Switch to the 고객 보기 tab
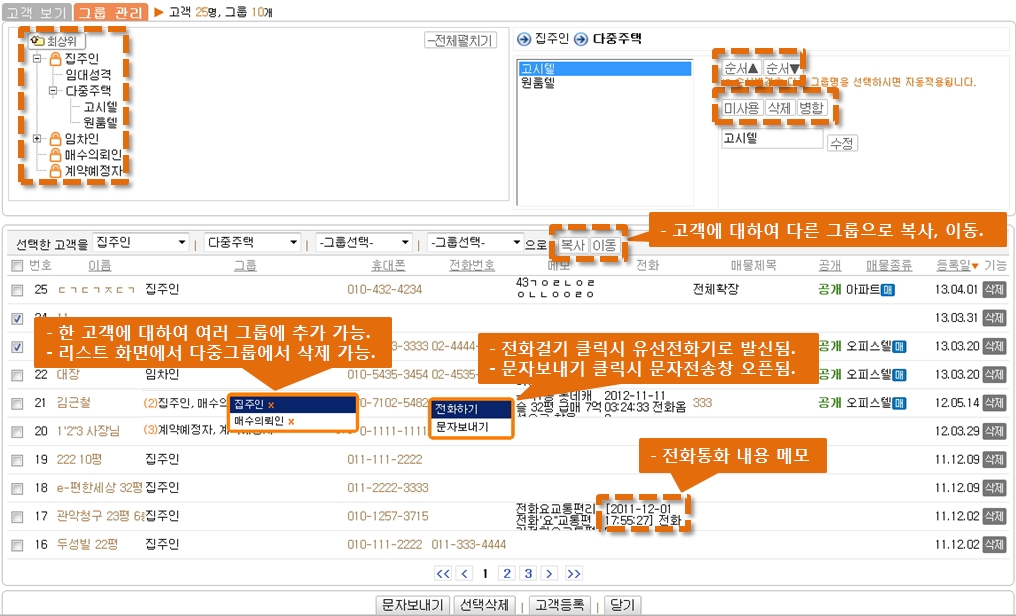The image size is (1016, 616). (36, 12)
